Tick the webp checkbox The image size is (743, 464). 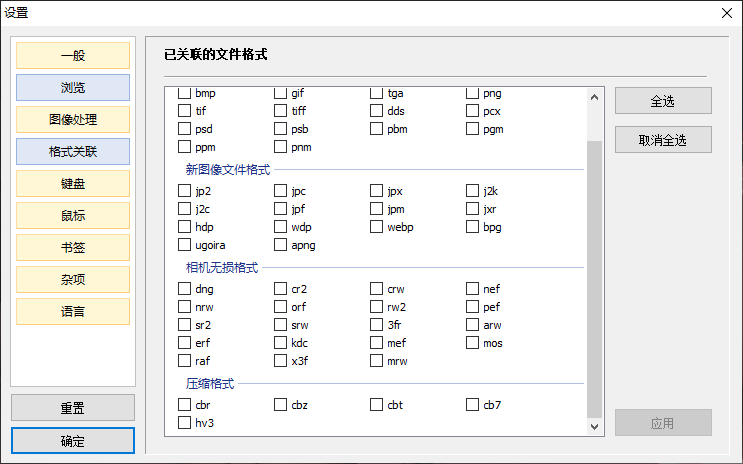376,227
